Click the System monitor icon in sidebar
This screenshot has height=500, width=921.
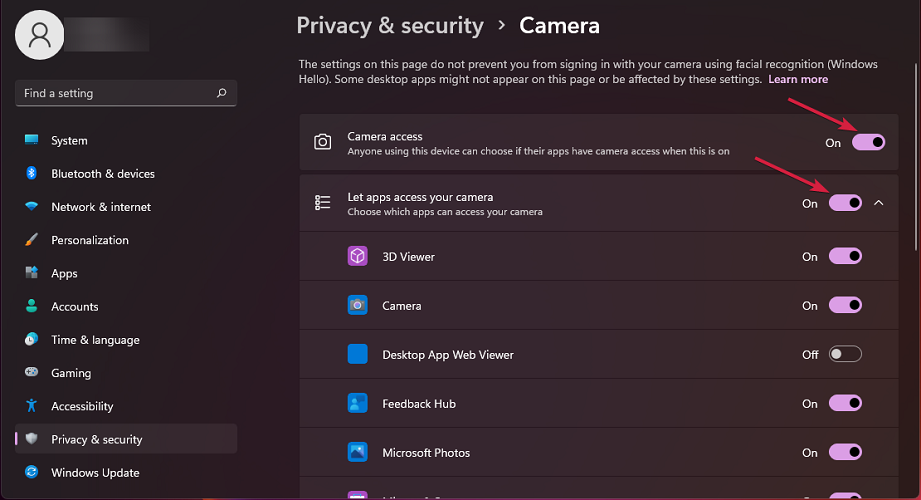point(32,140)
